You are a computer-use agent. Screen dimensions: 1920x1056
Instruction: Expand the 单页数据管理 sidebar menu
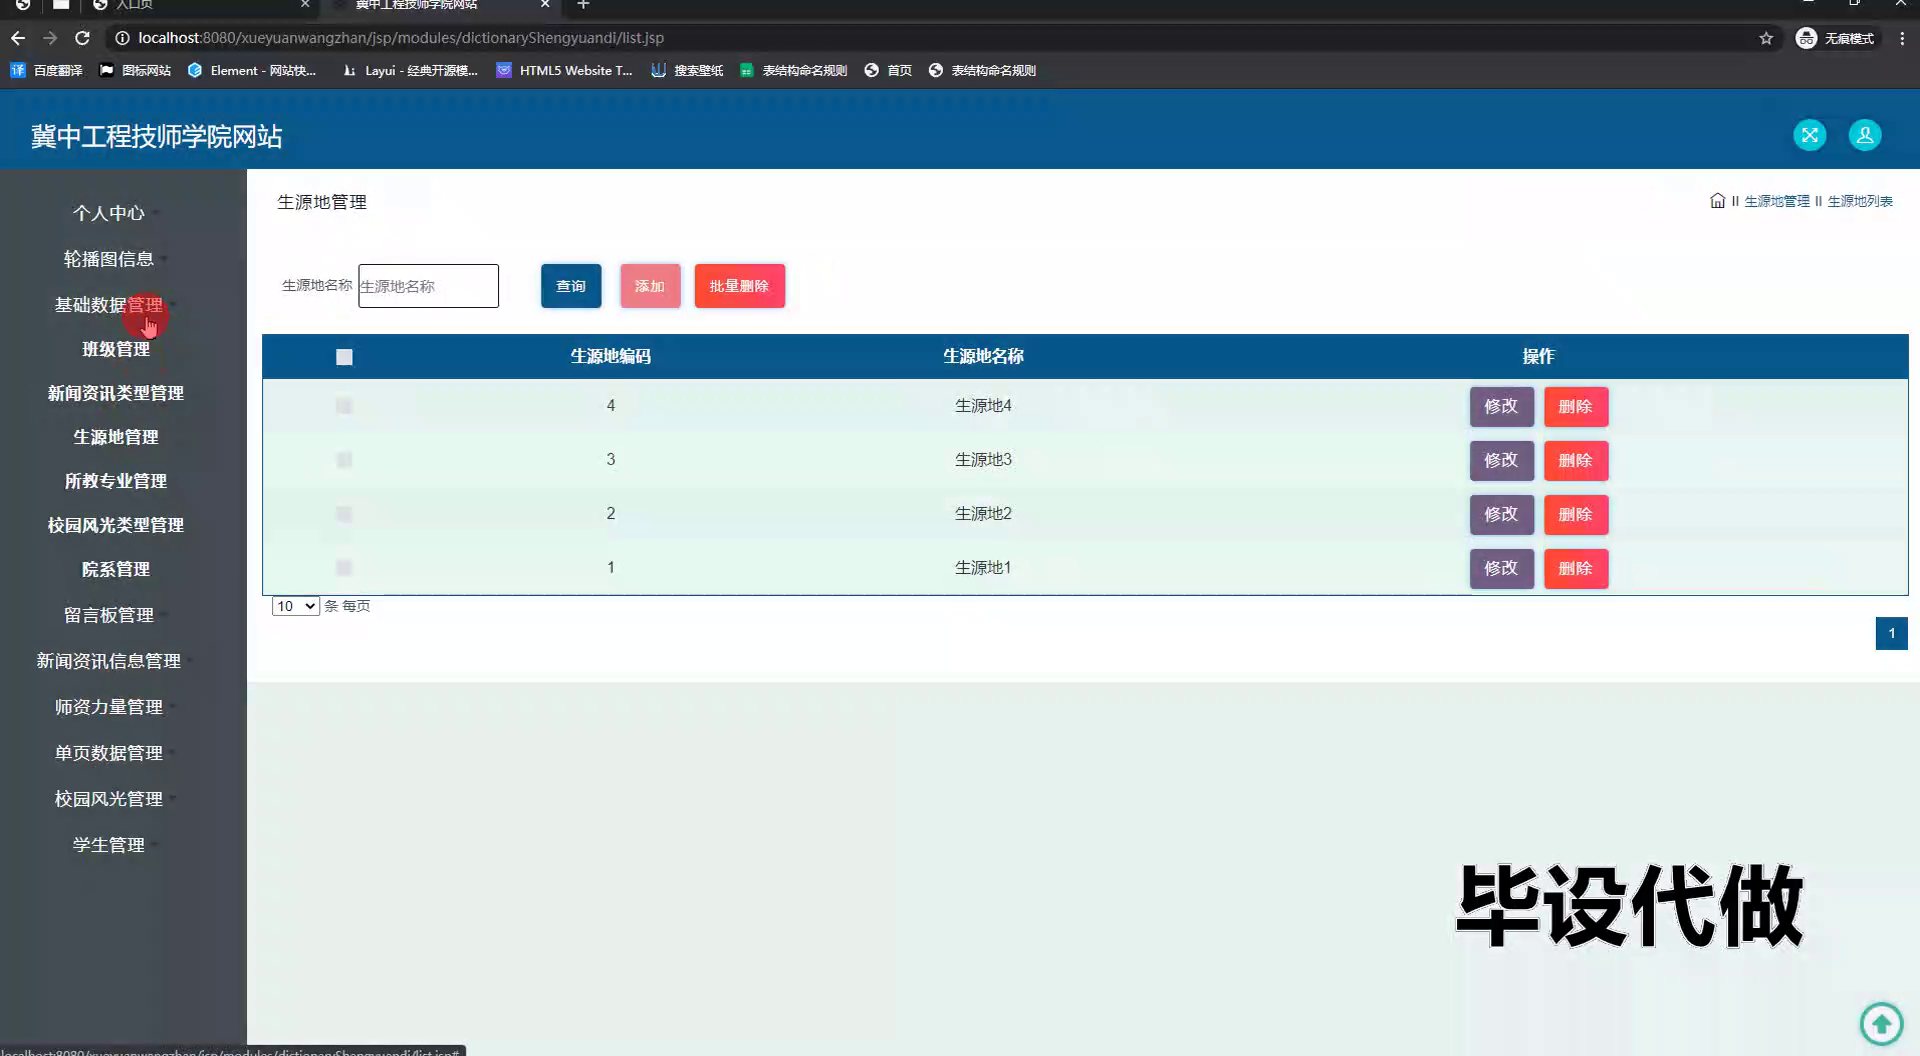109,753
